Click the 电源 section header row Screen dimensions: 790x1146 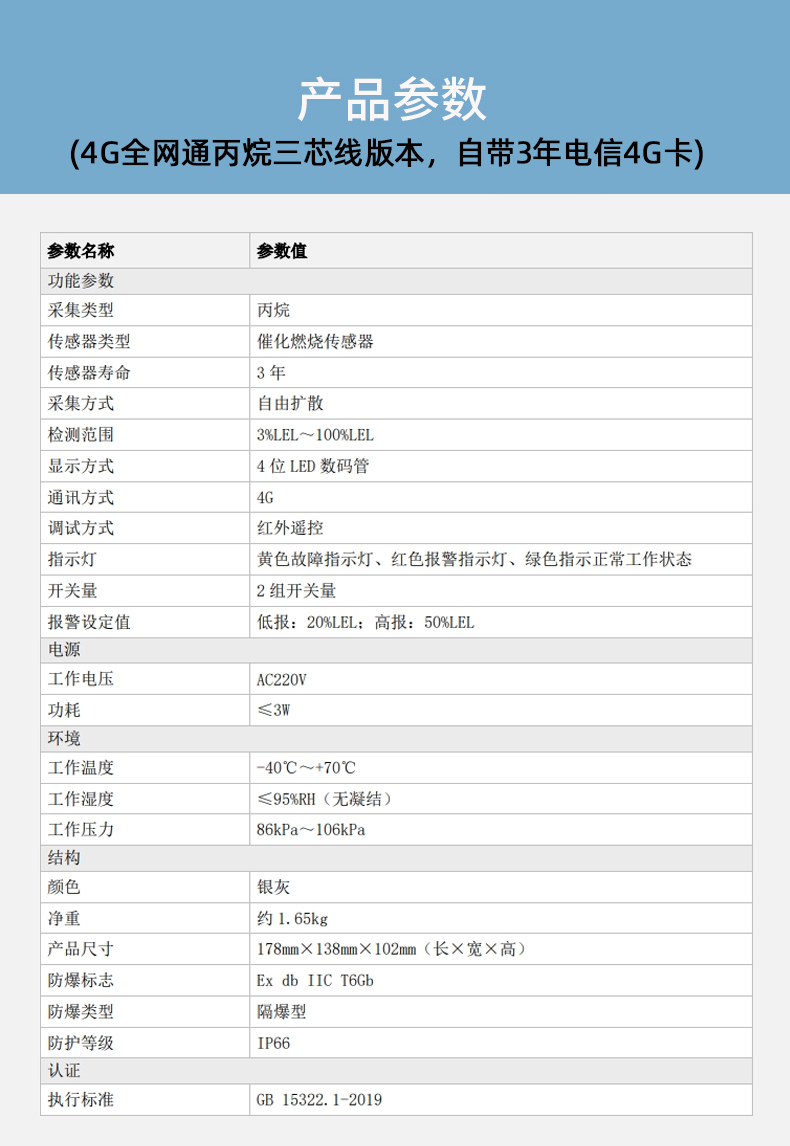click(x=64, y=650)
